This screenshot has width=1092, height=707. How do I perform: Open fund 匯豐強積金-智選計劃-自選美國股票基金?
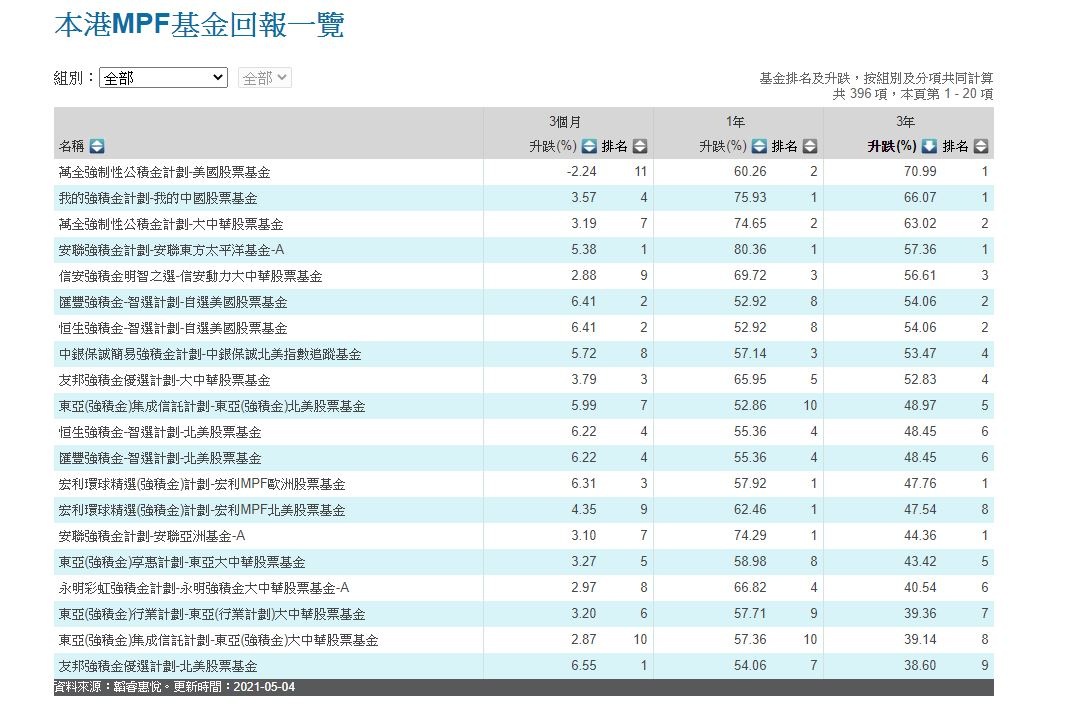[173, 302]
